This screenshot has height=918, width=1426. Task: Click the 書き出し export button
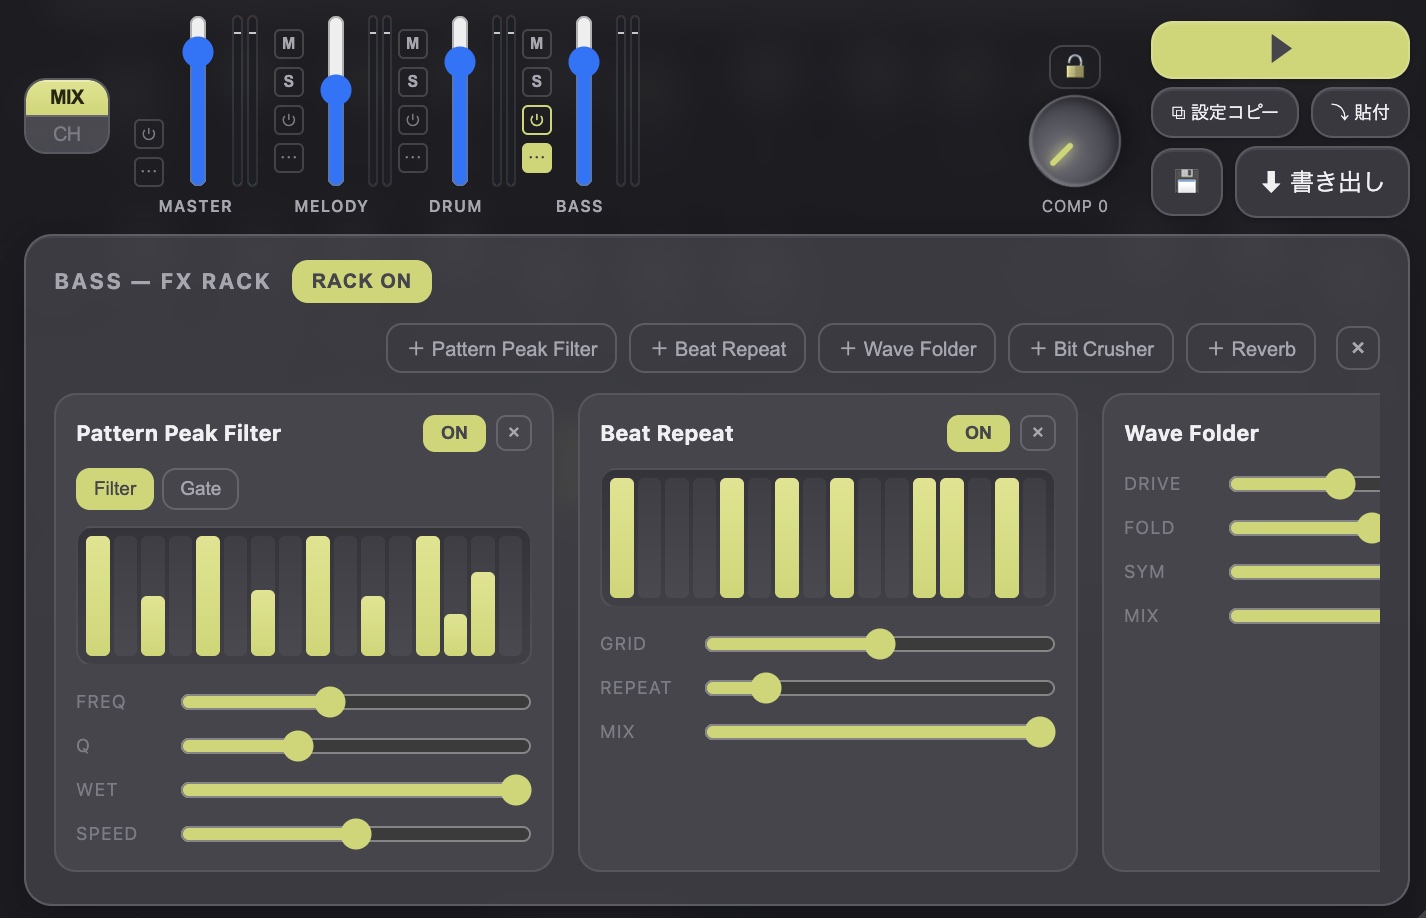click(1322, 182)
